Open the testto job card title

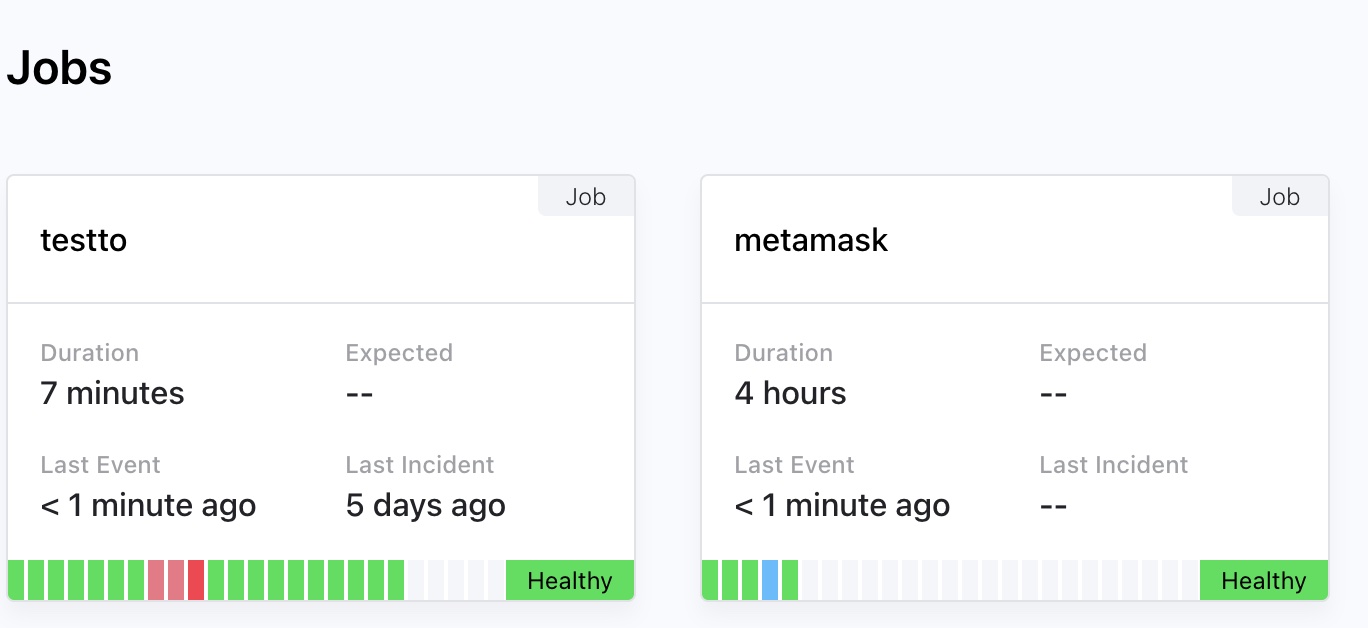coord(84,241)
